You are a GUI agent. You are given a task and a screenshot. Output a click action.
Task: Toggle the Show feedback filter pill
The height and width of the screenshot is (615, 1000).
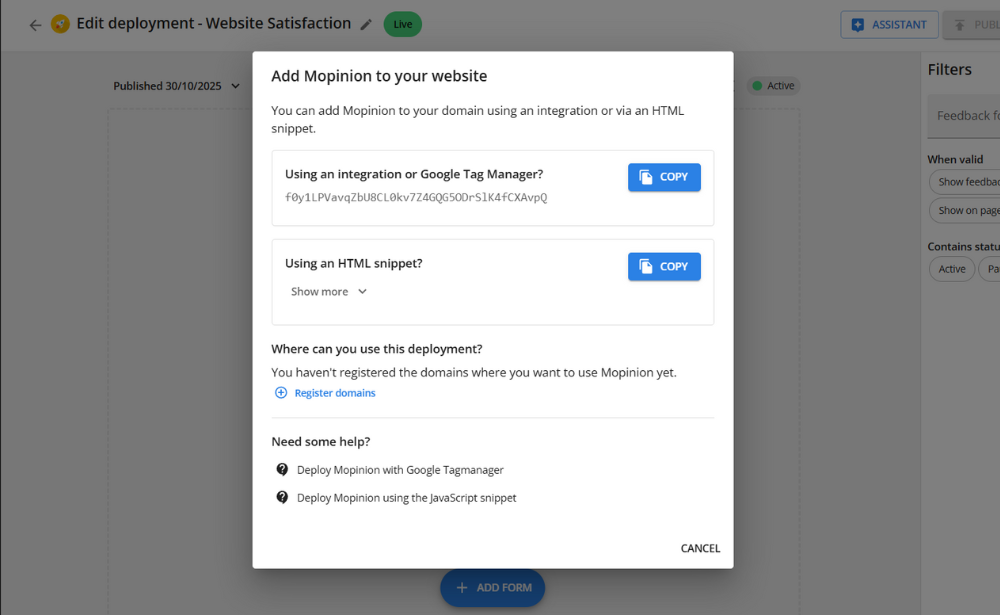coord(966,182)
